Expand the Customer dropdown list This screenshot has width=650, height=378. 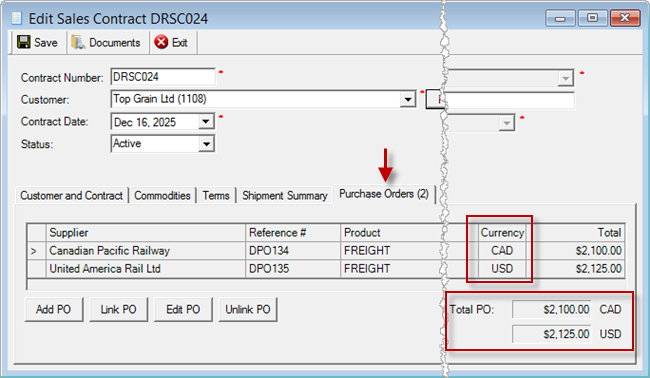point(408,99)
